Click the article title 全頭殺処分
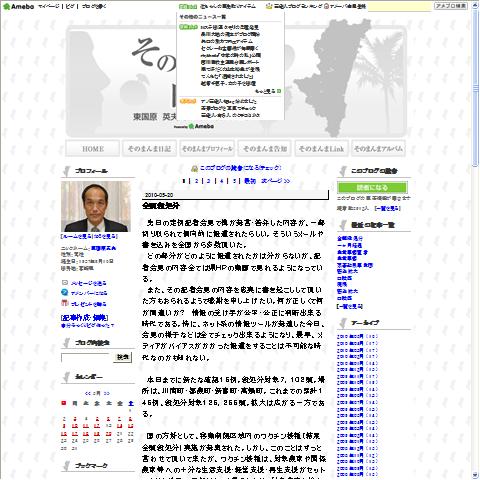This screenshot has height=480, width=480. [x=161, y=206]
